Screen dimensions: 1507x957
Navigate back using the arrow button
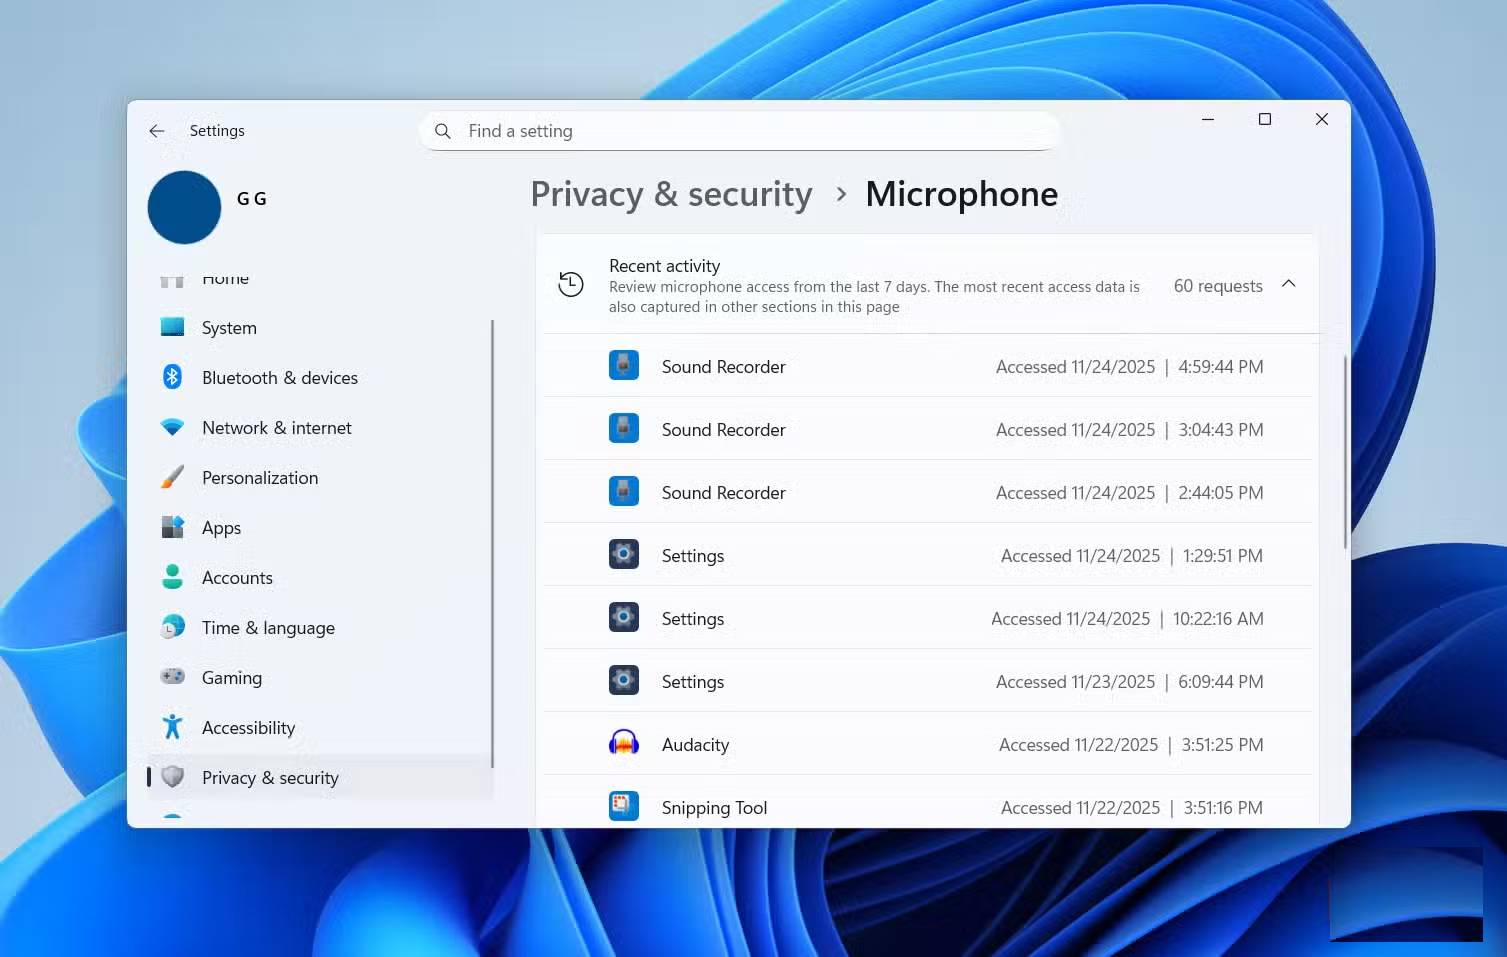[156, 131]
